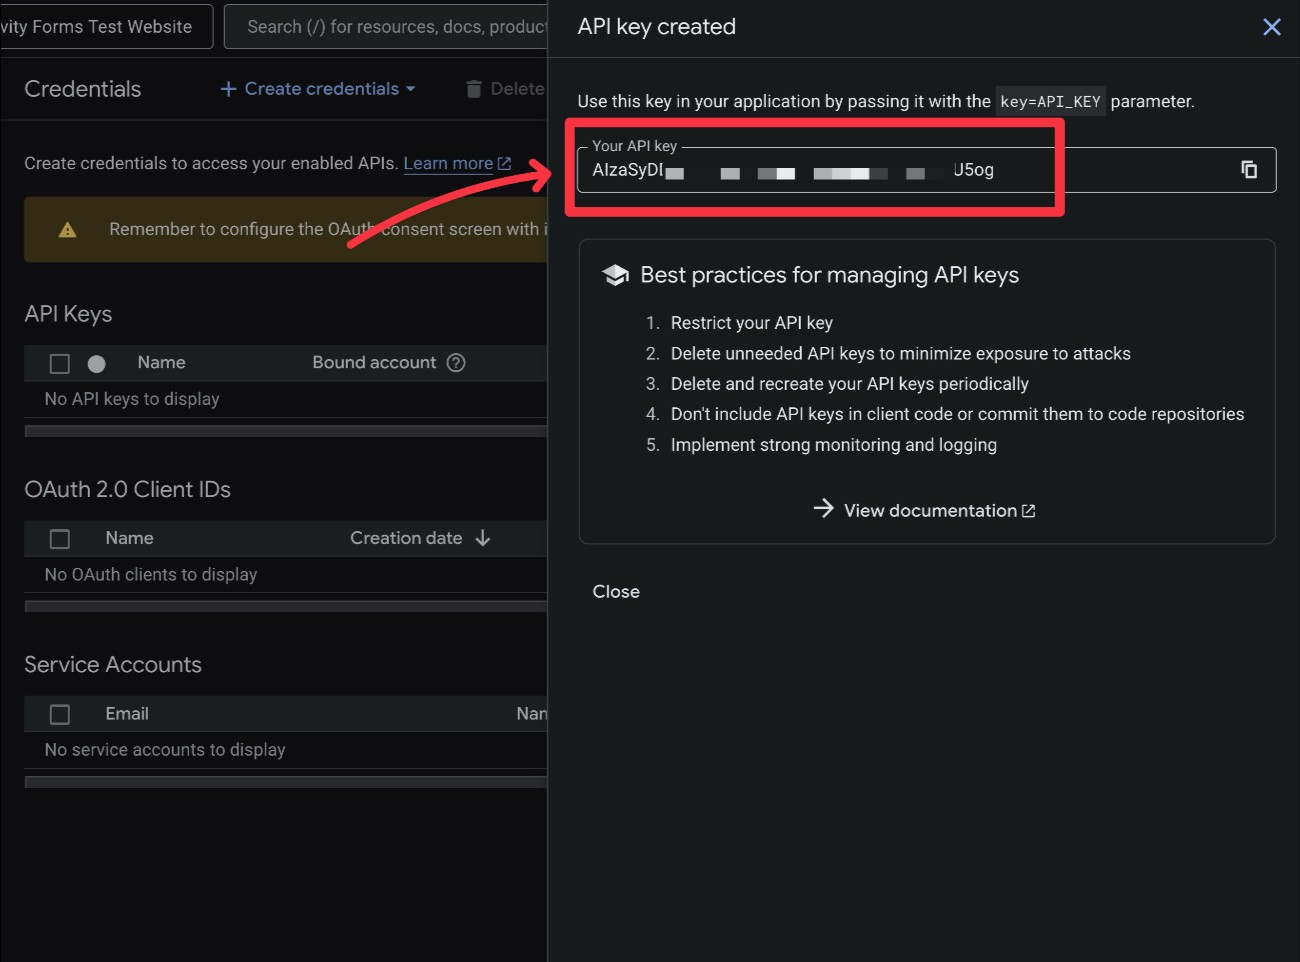Click the status circle in API Keys header
Viewport: 1300px width, 962px height.
pyautogui.click(x=96, y=362)
